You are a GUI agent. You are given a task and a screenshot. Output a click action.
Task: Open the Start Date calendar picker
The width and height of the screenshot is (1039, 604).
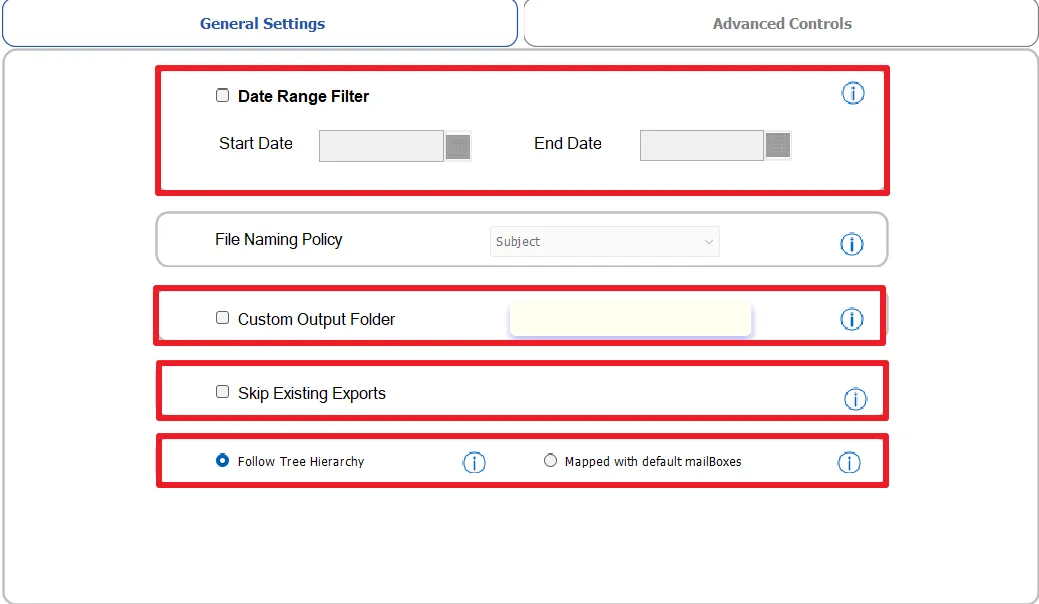coord(458,146)
